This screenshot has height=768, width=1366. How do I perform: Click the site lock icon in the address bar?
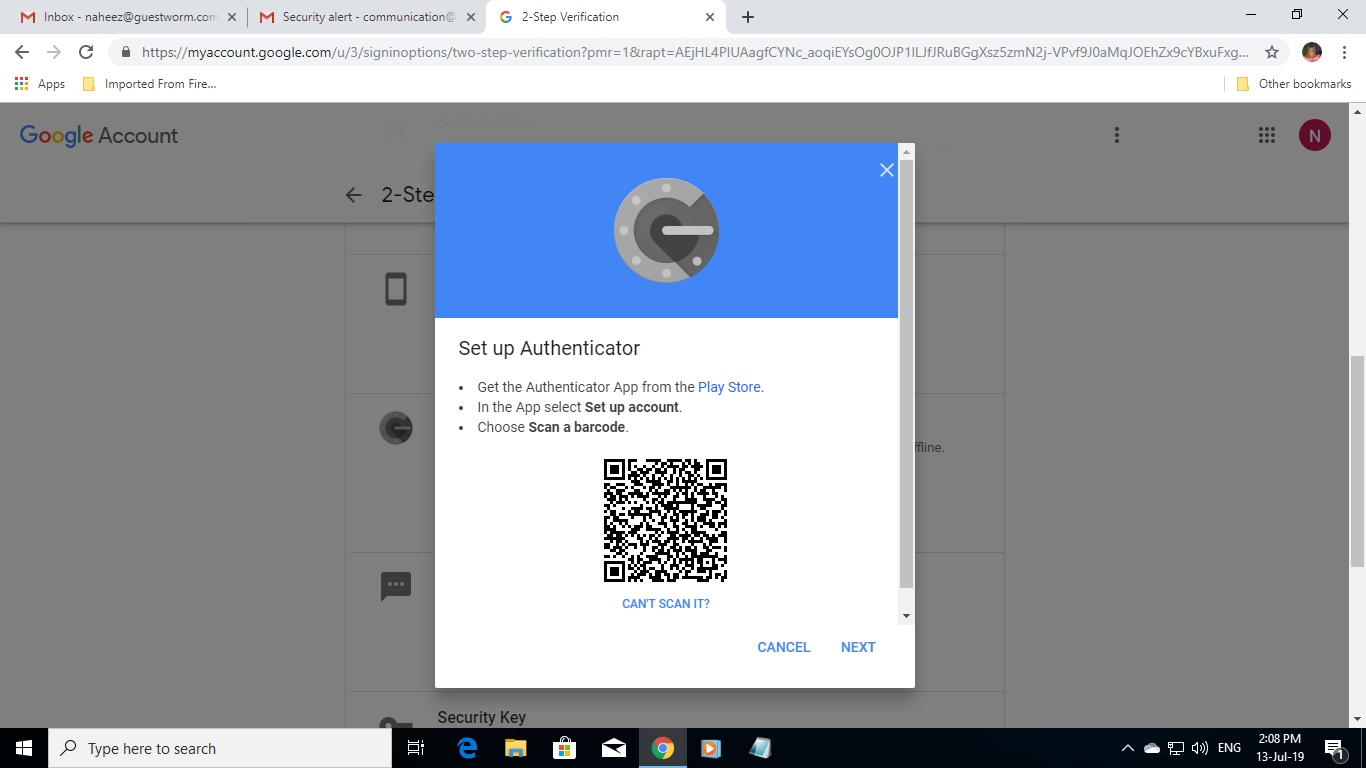125,52
